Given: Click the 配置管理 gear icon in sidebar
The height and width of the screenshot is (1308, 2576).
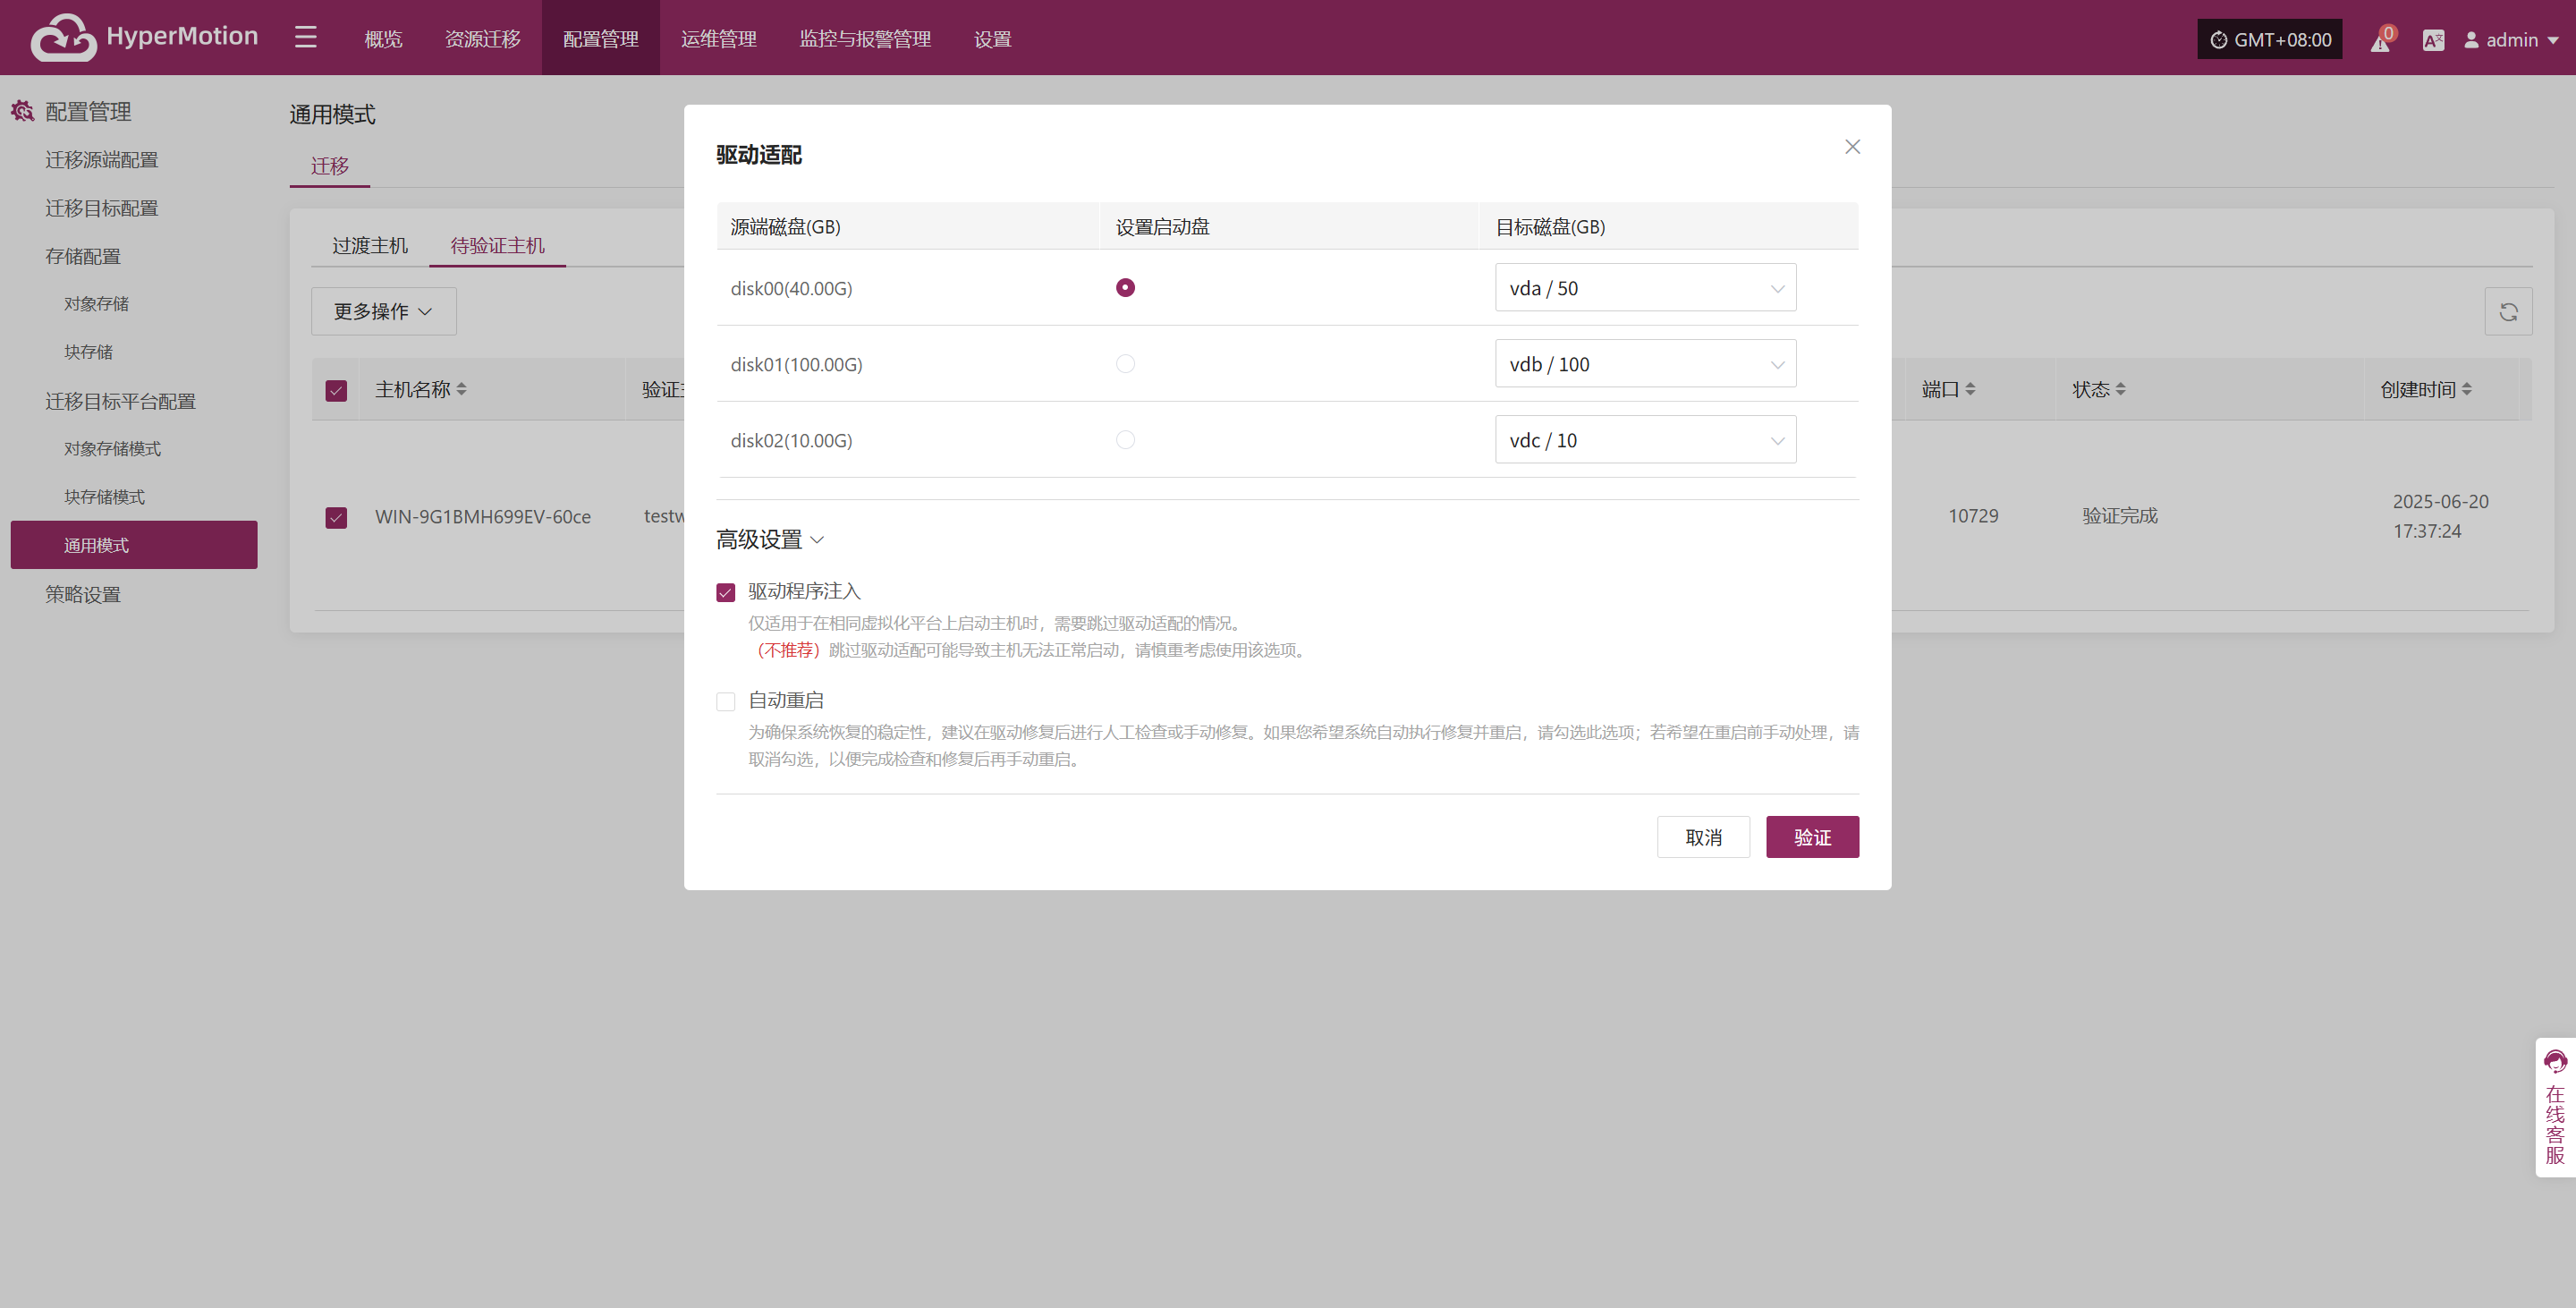Looking at the screenshot, I should pos(23,111).
